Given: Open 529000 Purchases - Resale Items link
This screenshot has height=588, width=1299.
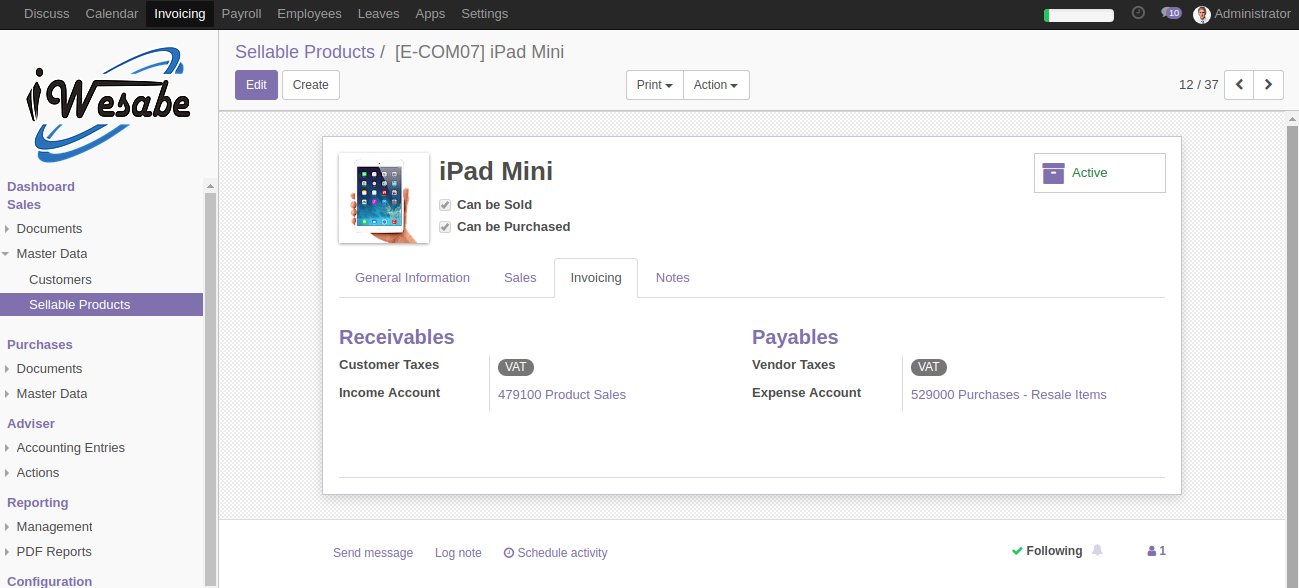Looking at the screenshot, I should pyautogui.click(x=1009, y=395).
